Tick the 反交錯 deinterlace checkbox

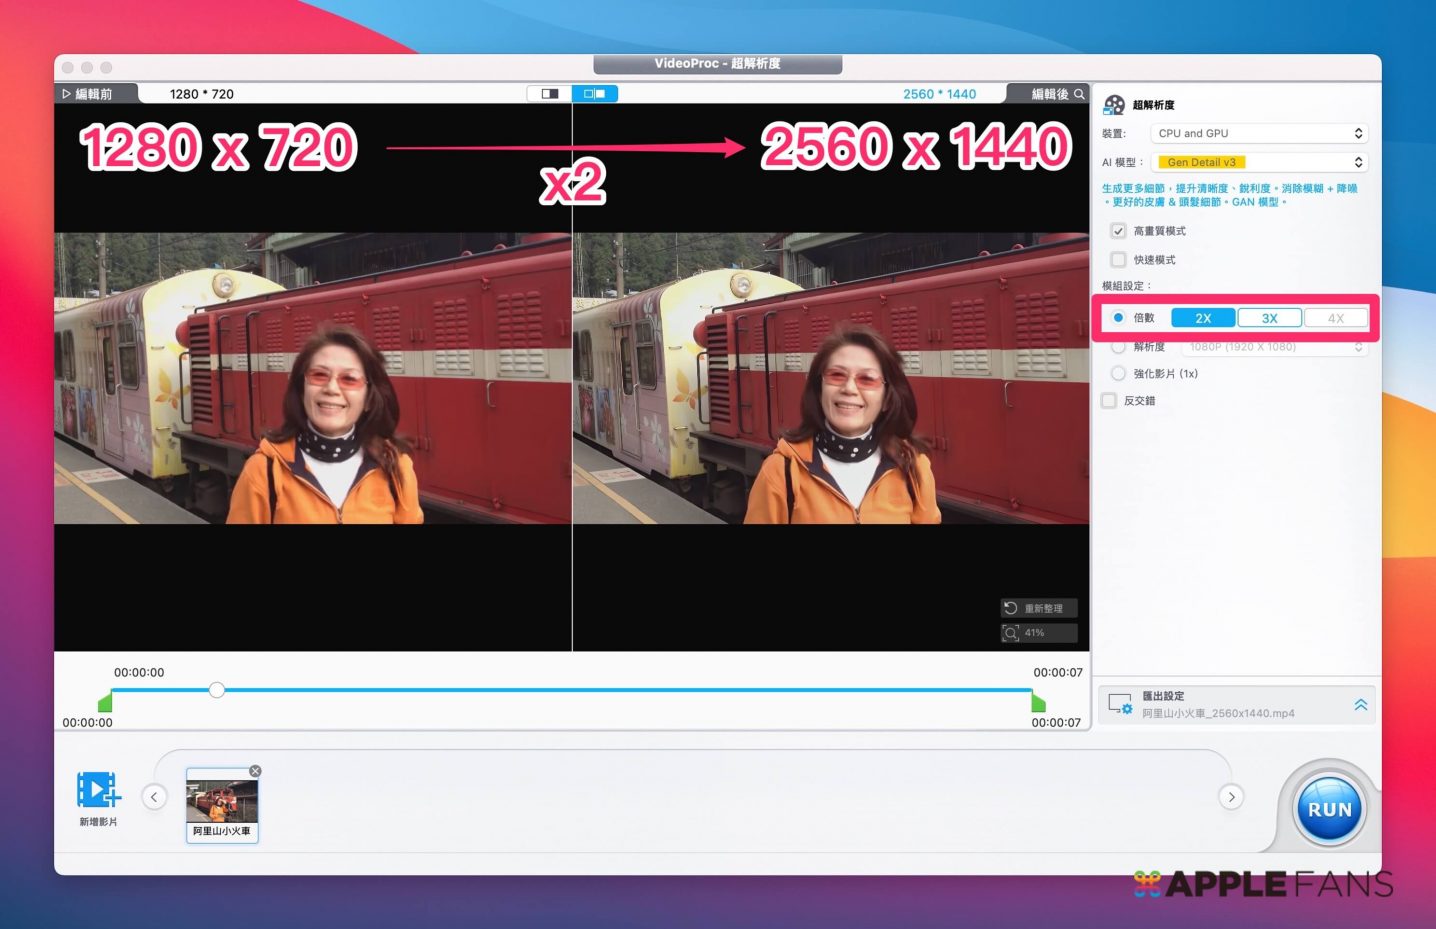1108,401
